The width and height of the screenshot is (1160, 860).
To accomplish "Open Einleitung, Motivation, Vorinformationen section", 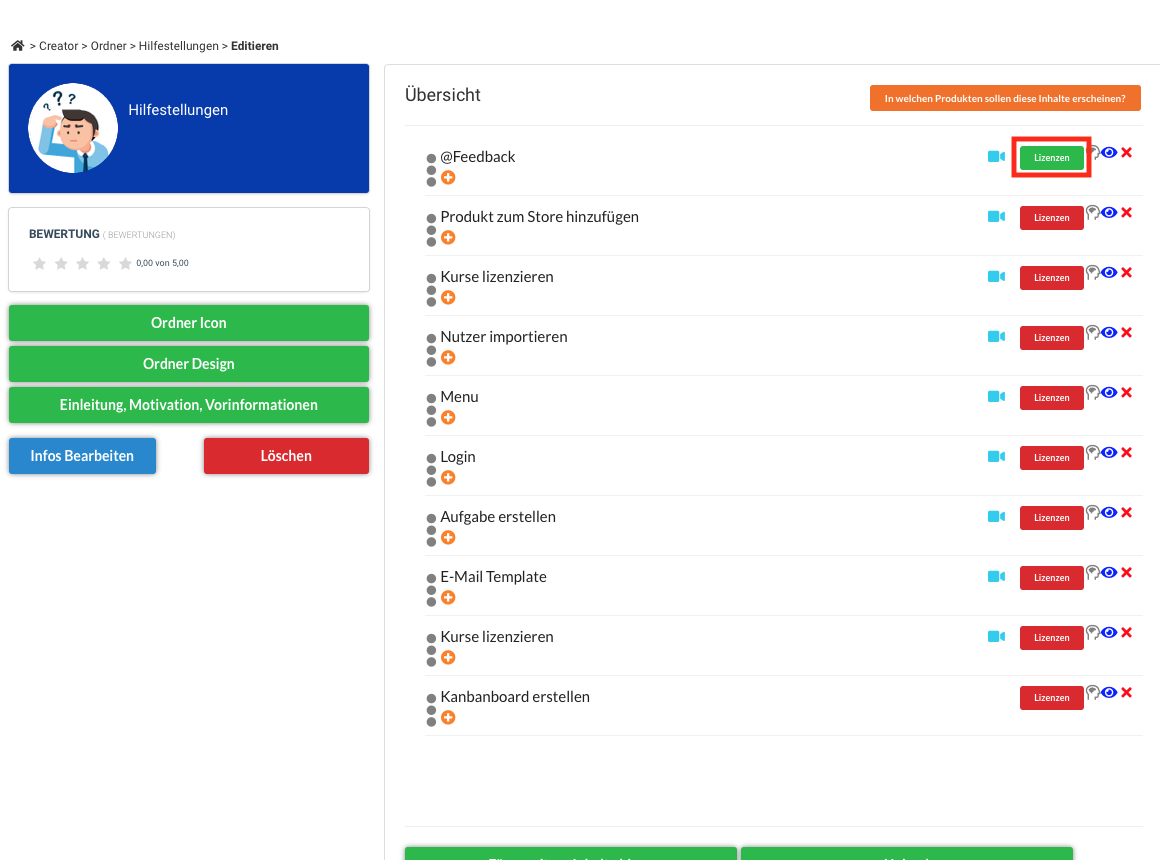I will pyautogui.click(x=189, y=405).
